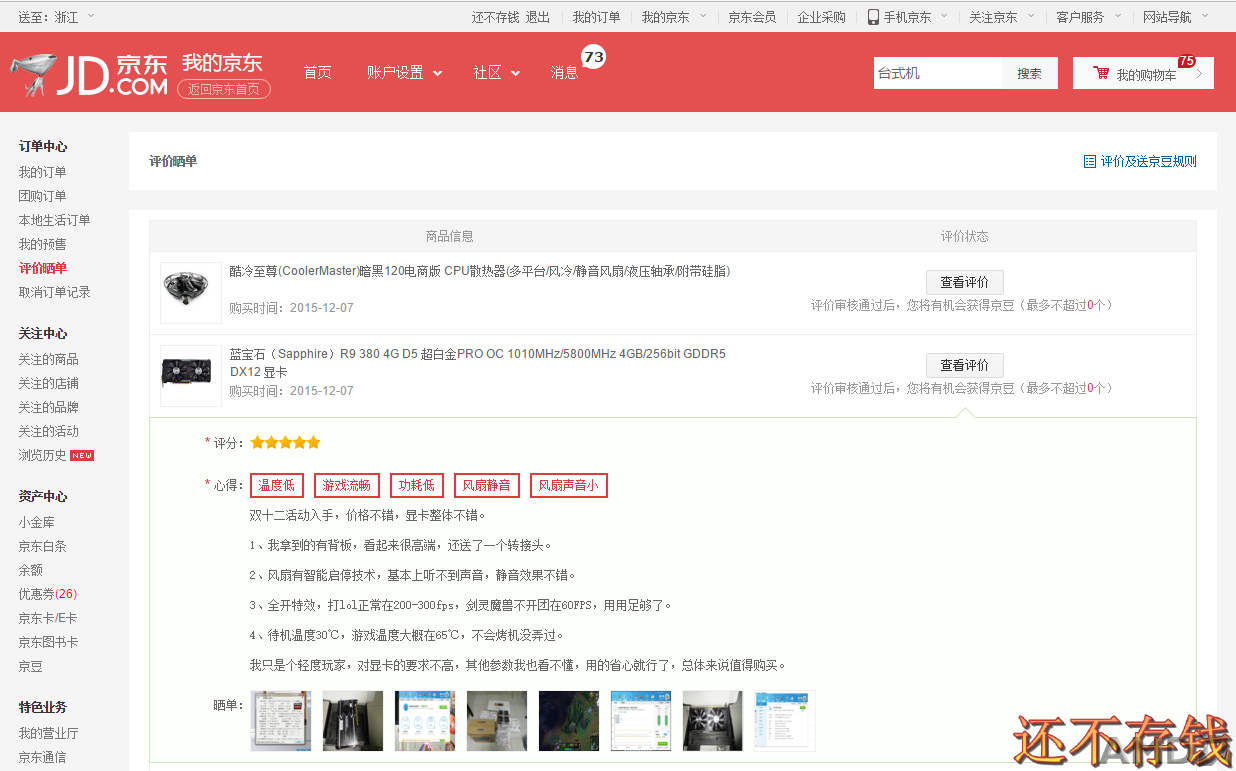Open 京东会员 link
The image size is (1236, 771).
752,17
